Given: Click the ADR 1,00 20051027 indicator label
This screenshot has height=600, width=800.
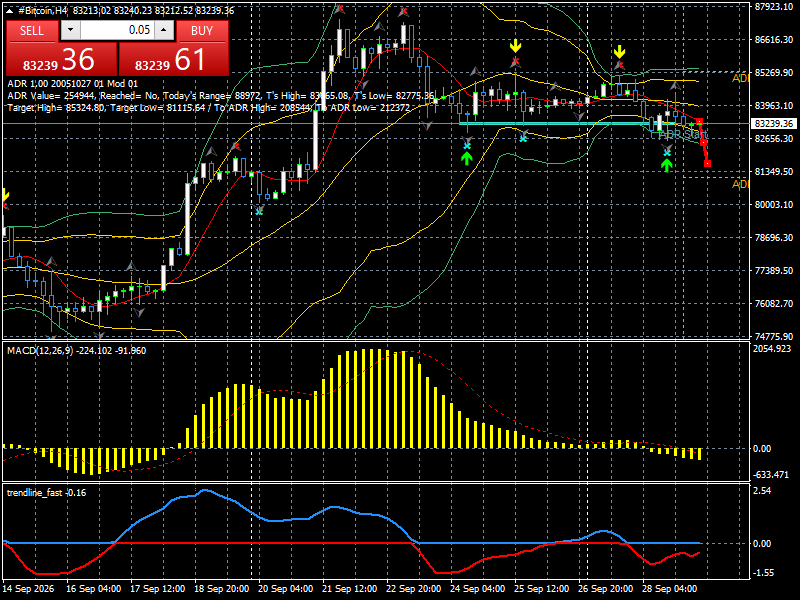Looking at the screenshot, I should (x=72, y=84).
